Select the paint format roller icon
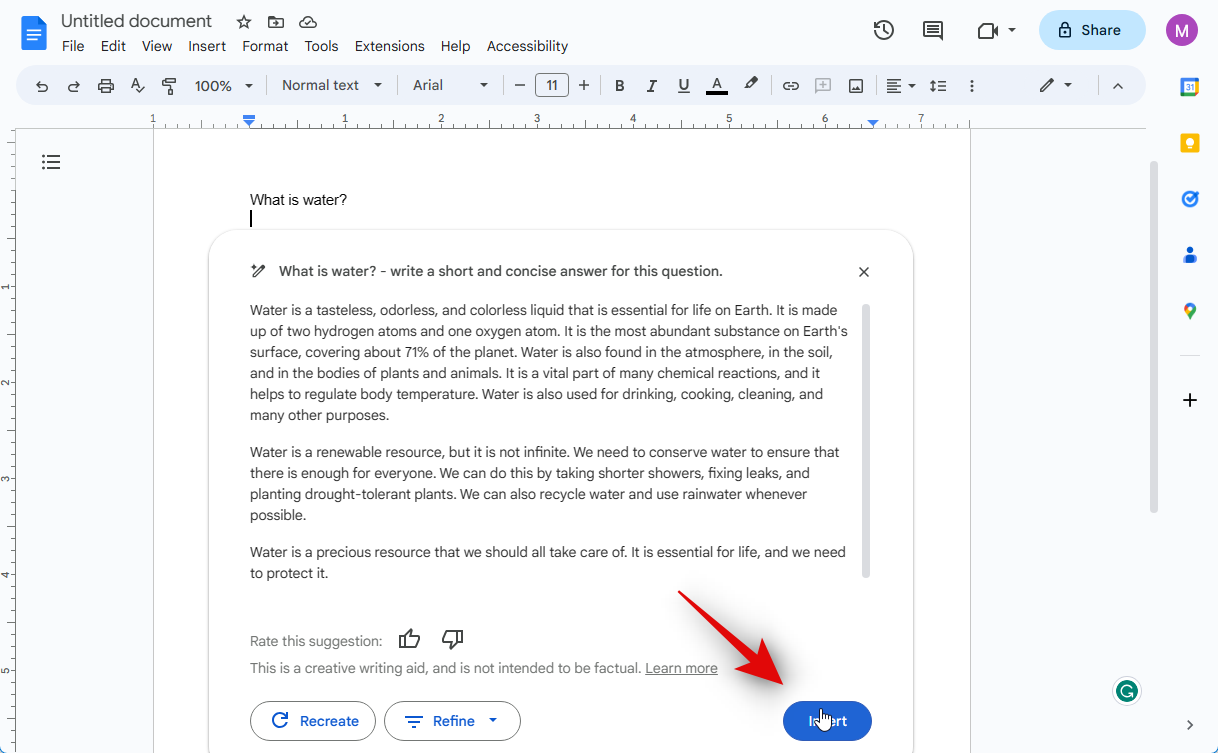 point(169,86)
